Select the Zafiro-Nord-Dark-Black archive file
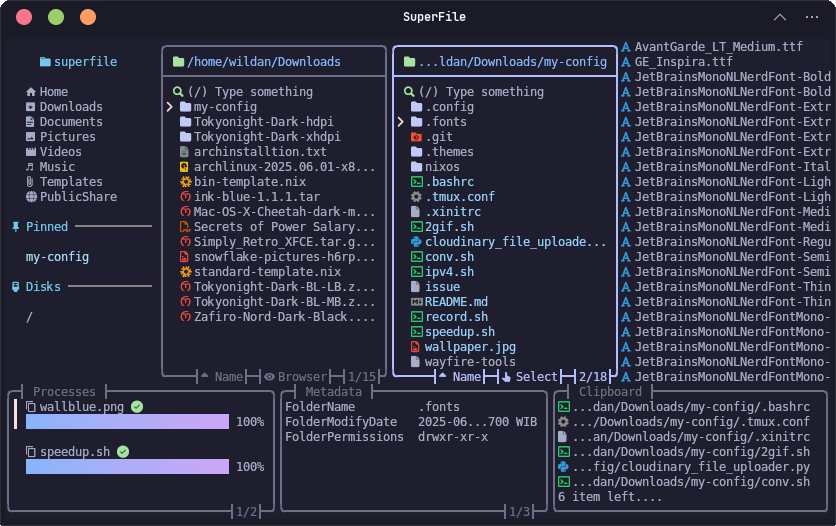This screenshot has height=526, width=836. point(277,317)
